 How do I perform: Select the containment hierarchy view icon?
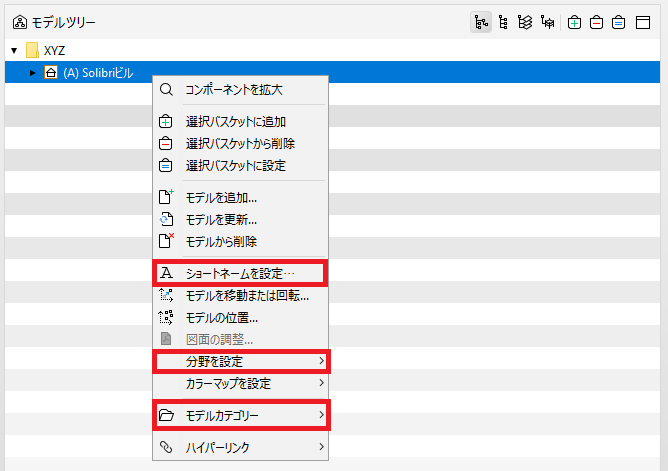[481, 22]
